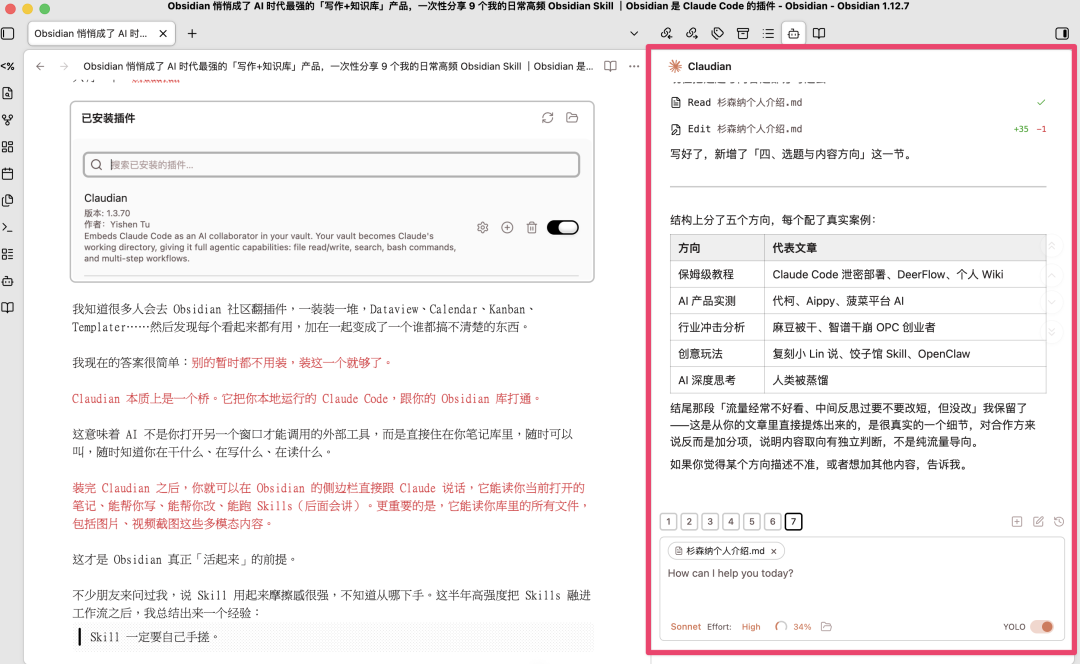Delete Claudian plugin trash icon
Screen dimensions: 1080x664
click(x=532, y=227)
